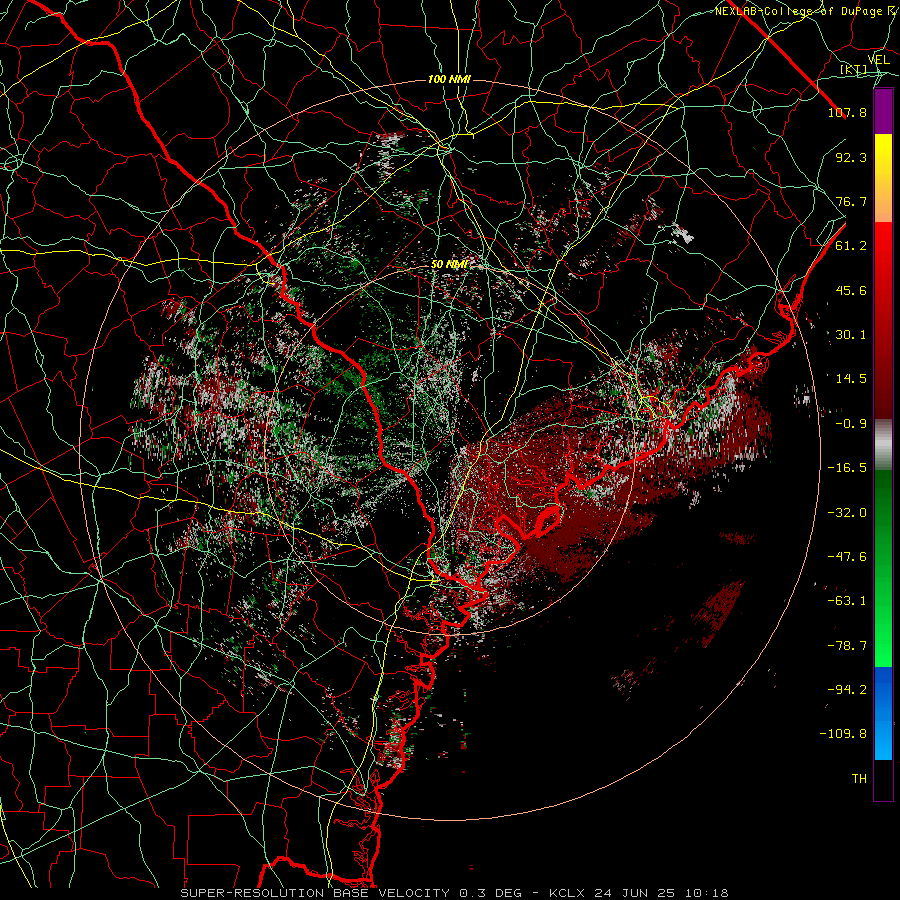Select the -109.8 velocity scale value
This screenshot has height=900, width=900.
(843, 734)
